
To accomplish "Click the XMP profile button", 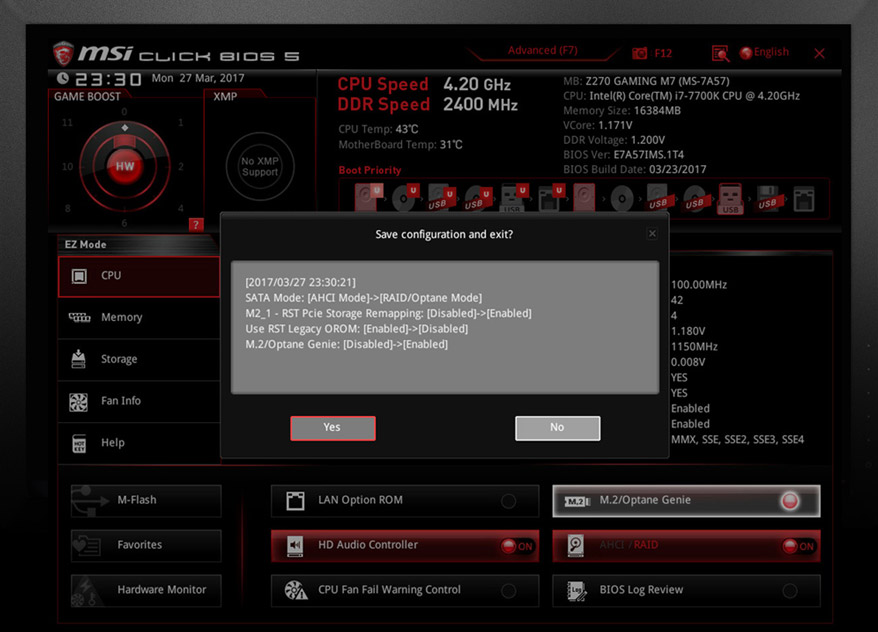I will [259, 167].
